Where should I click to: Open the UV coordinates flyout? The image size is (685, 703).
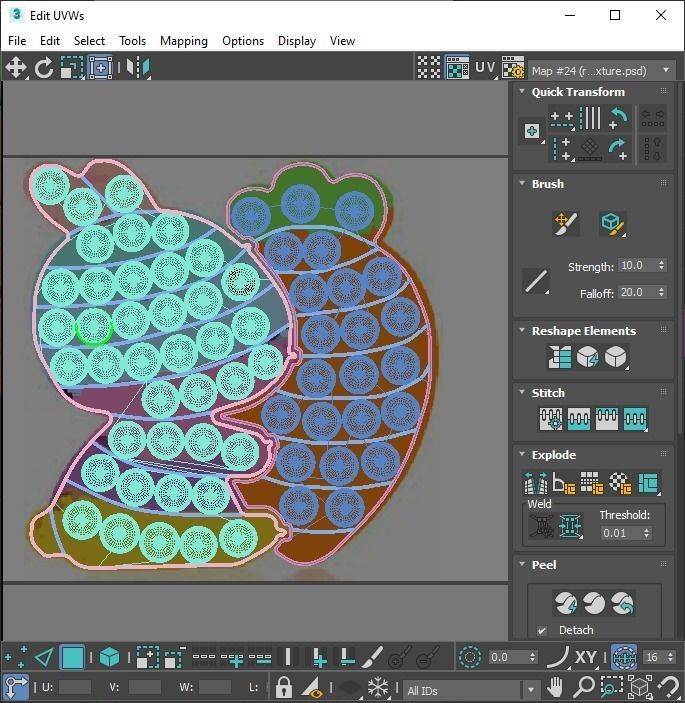coord(486,68)
